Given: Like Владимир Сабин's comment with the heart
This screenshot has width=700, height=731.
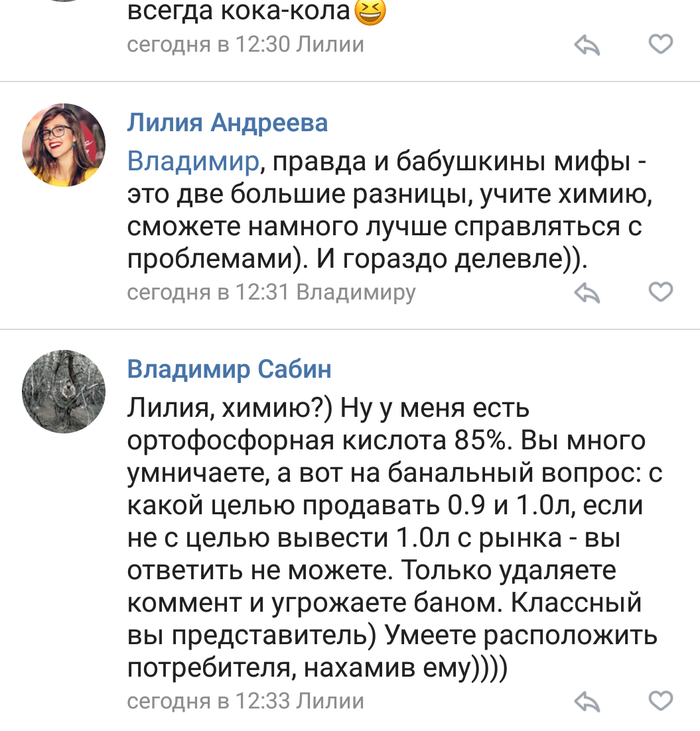Looking at the screenshot, I should (661, 700).
